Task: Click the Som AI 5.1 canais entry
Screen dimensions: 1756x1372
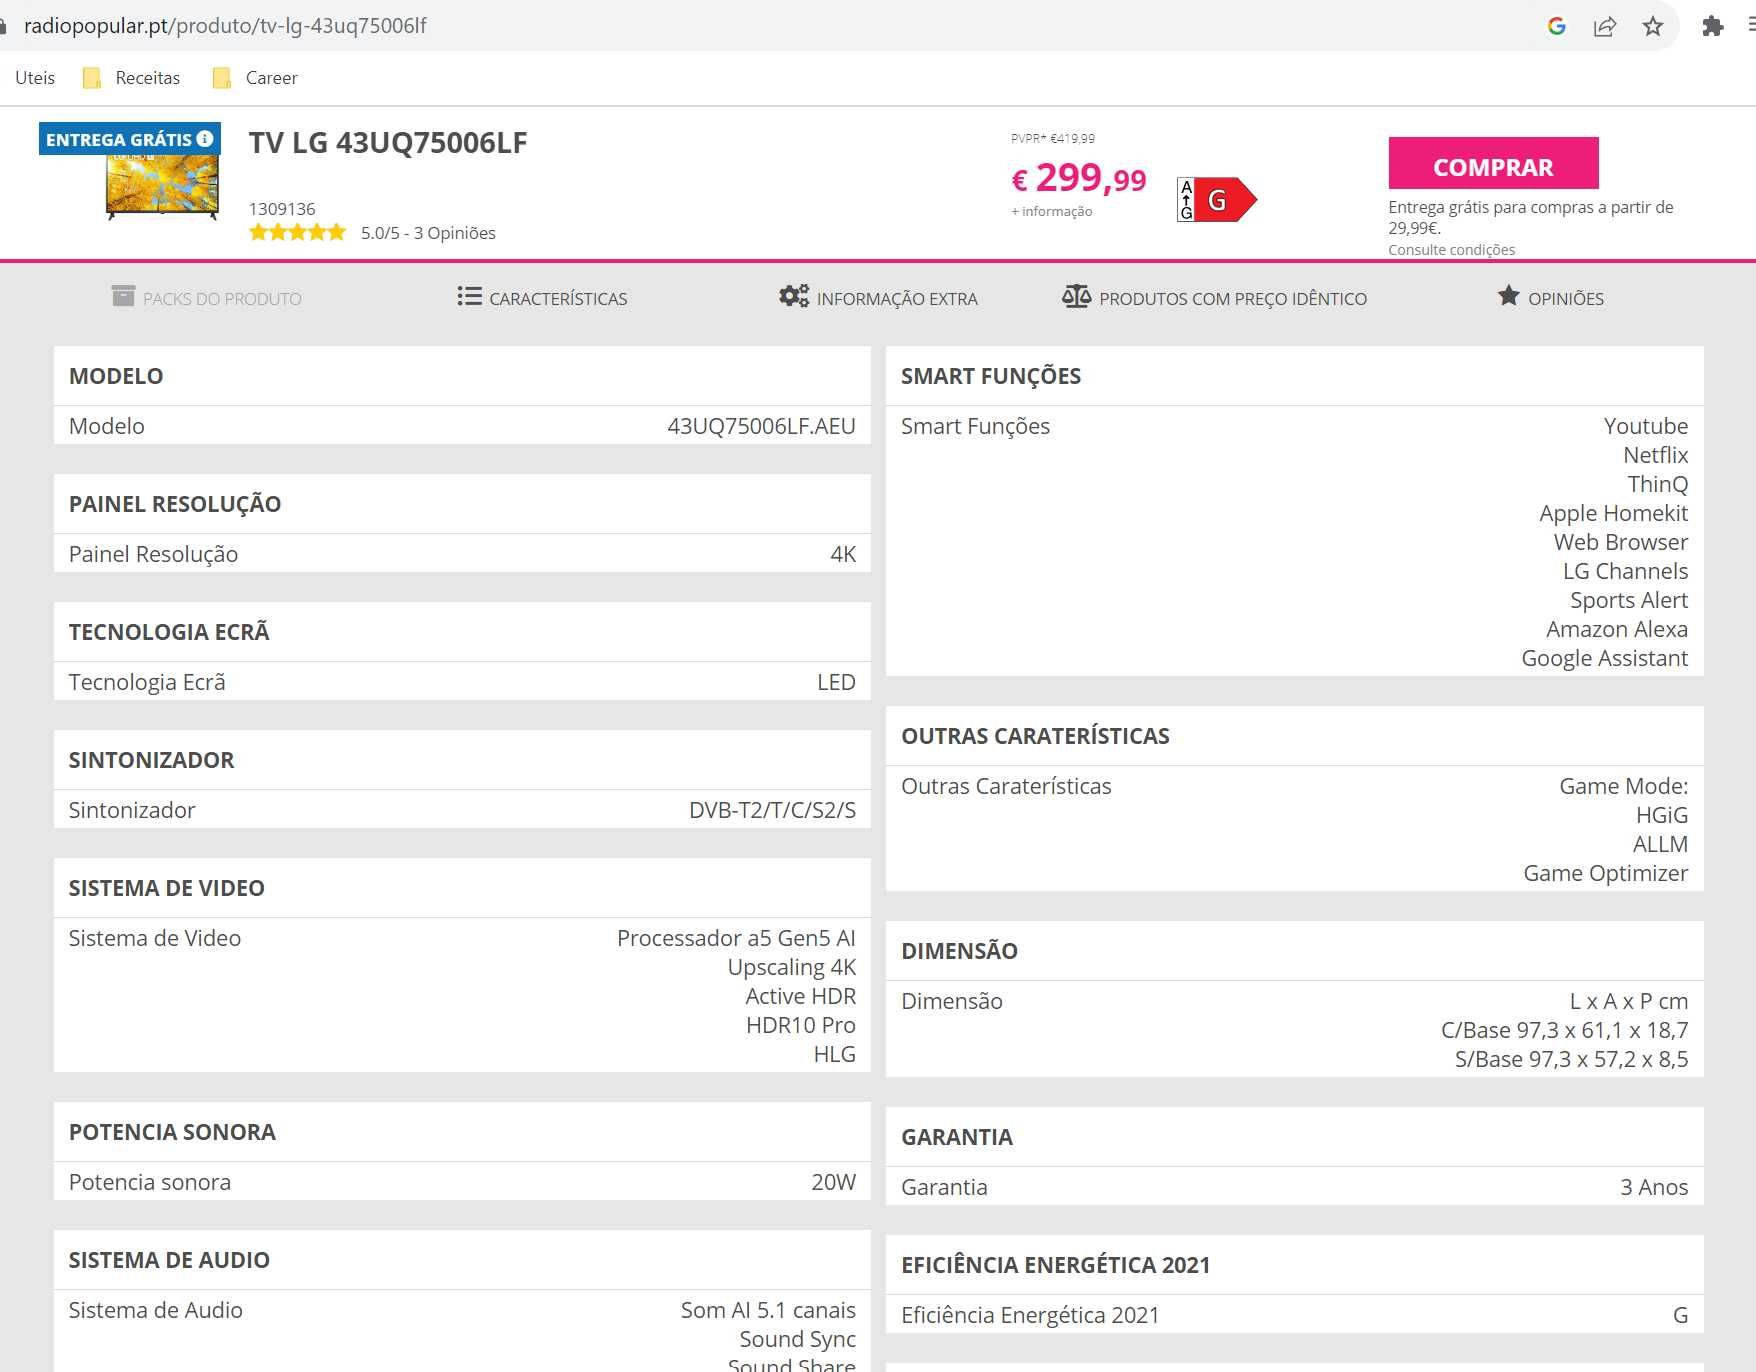Action: (x=768, y=1310)
